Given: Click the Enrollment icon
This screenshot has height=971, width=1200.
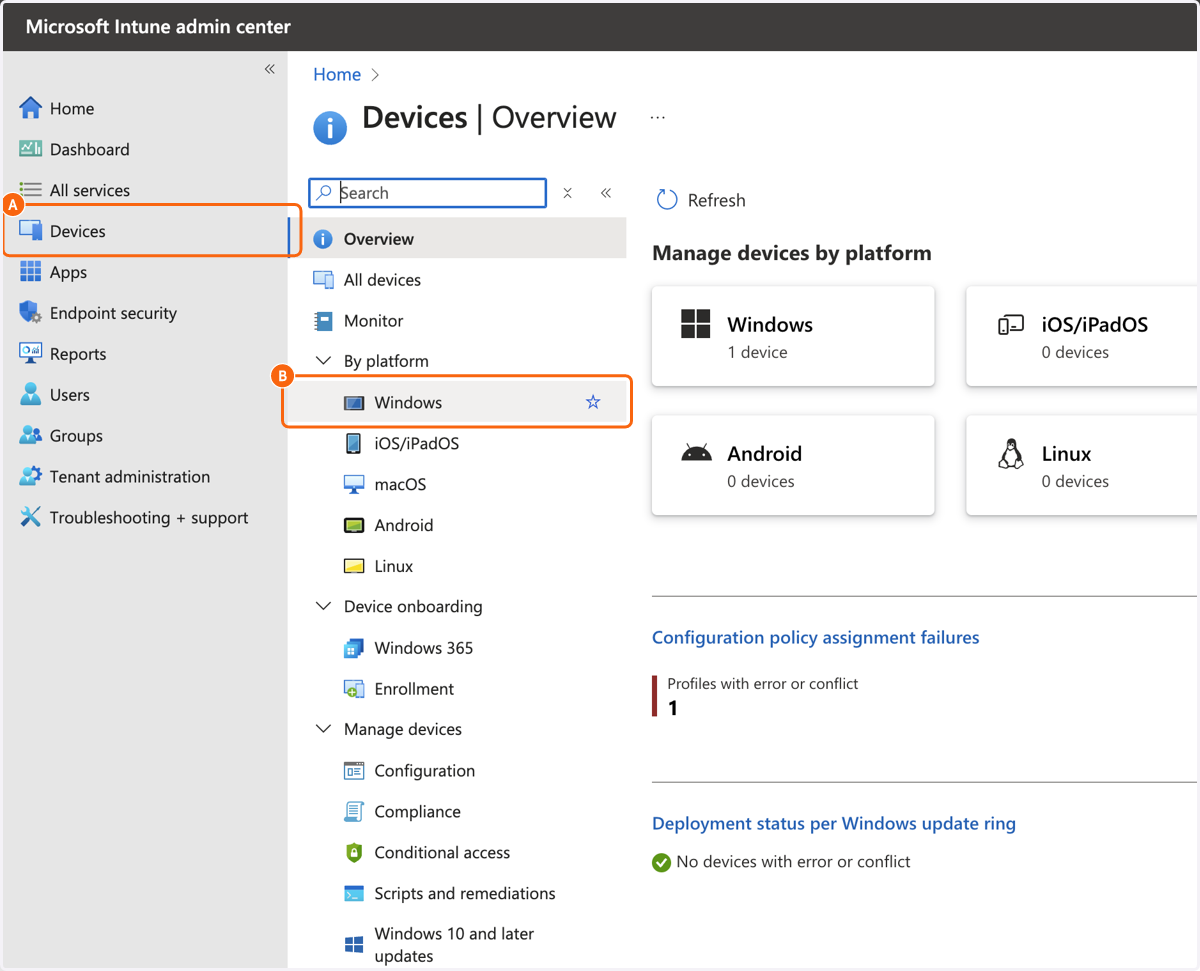Looking at the screenshot, I should coord(353,689).
